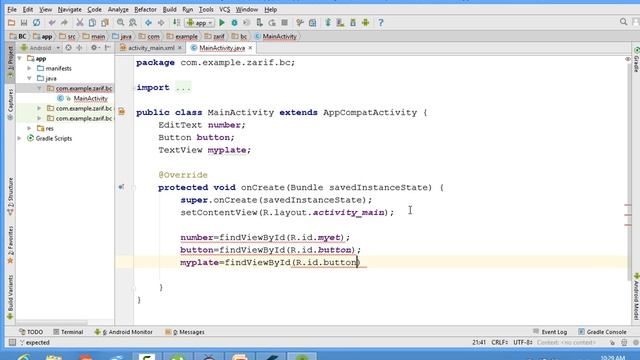Redo via the toolbar arrow icon
Image resolution: width=640 pixels, height=360 pixels.
tap(64, 23)
